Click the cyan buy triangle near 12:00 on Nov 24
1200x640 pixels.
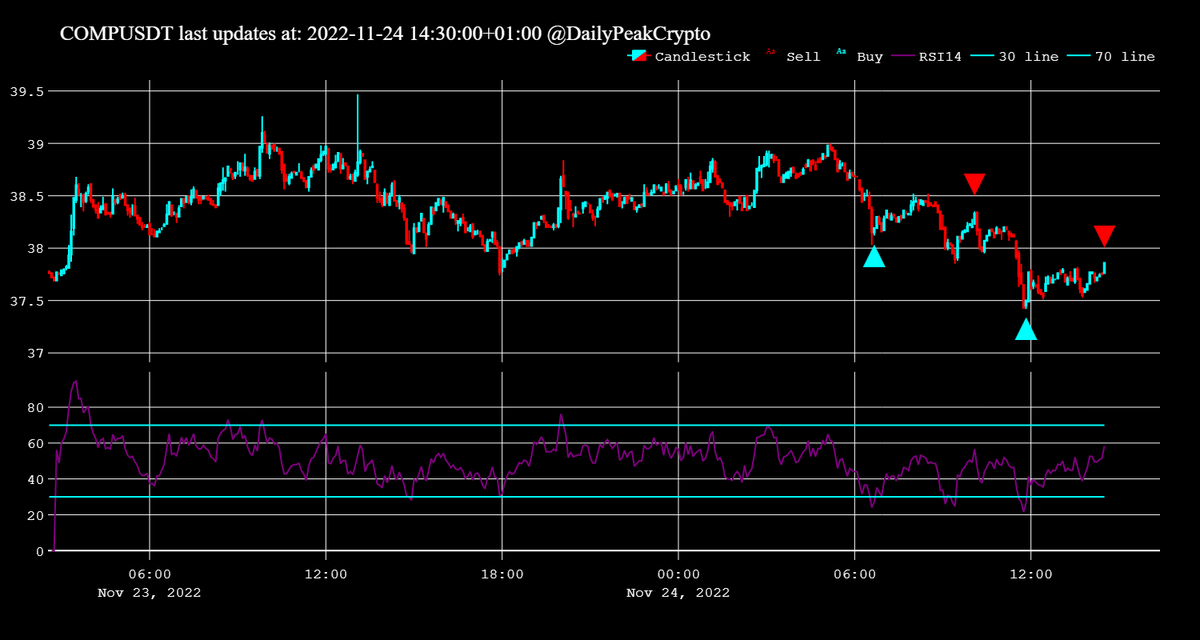click(x=1026, y=329)
